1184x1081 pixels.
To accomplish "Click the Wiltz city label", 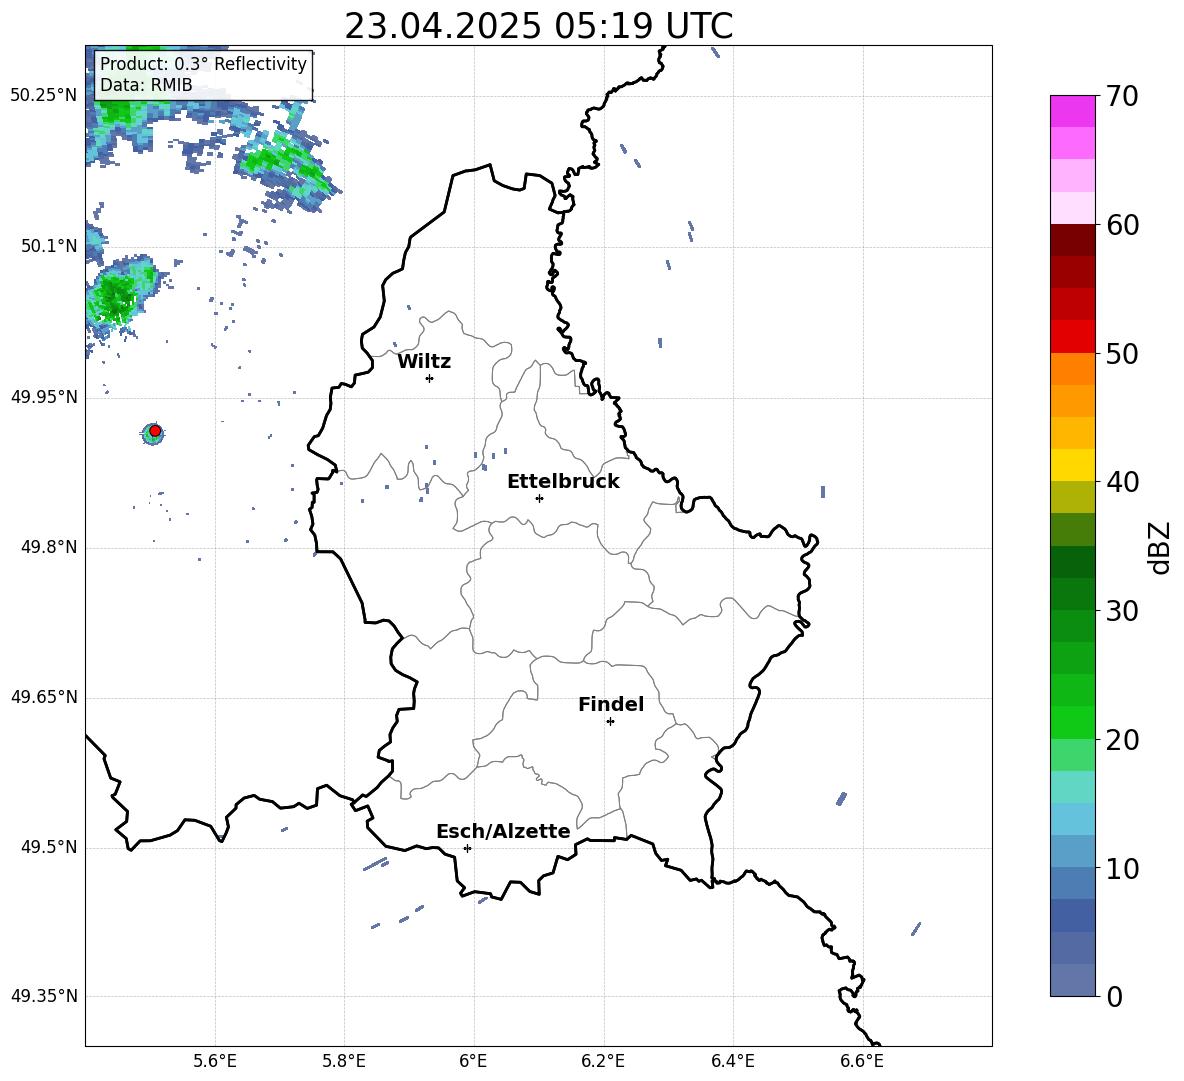I will click(424, 362).
